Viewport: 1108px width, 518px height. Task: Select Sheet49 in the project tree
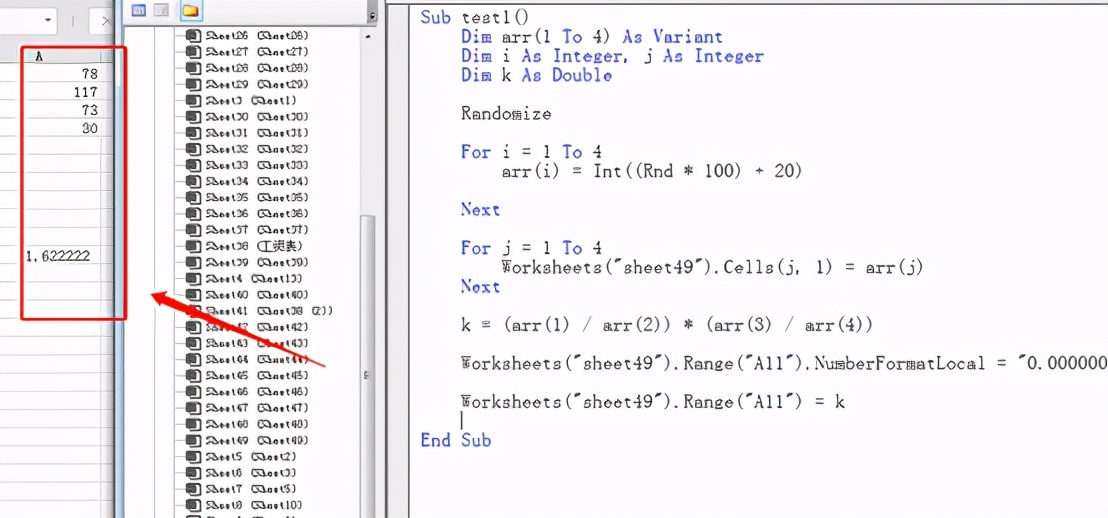pyautogui.click(x=247, y=440)
